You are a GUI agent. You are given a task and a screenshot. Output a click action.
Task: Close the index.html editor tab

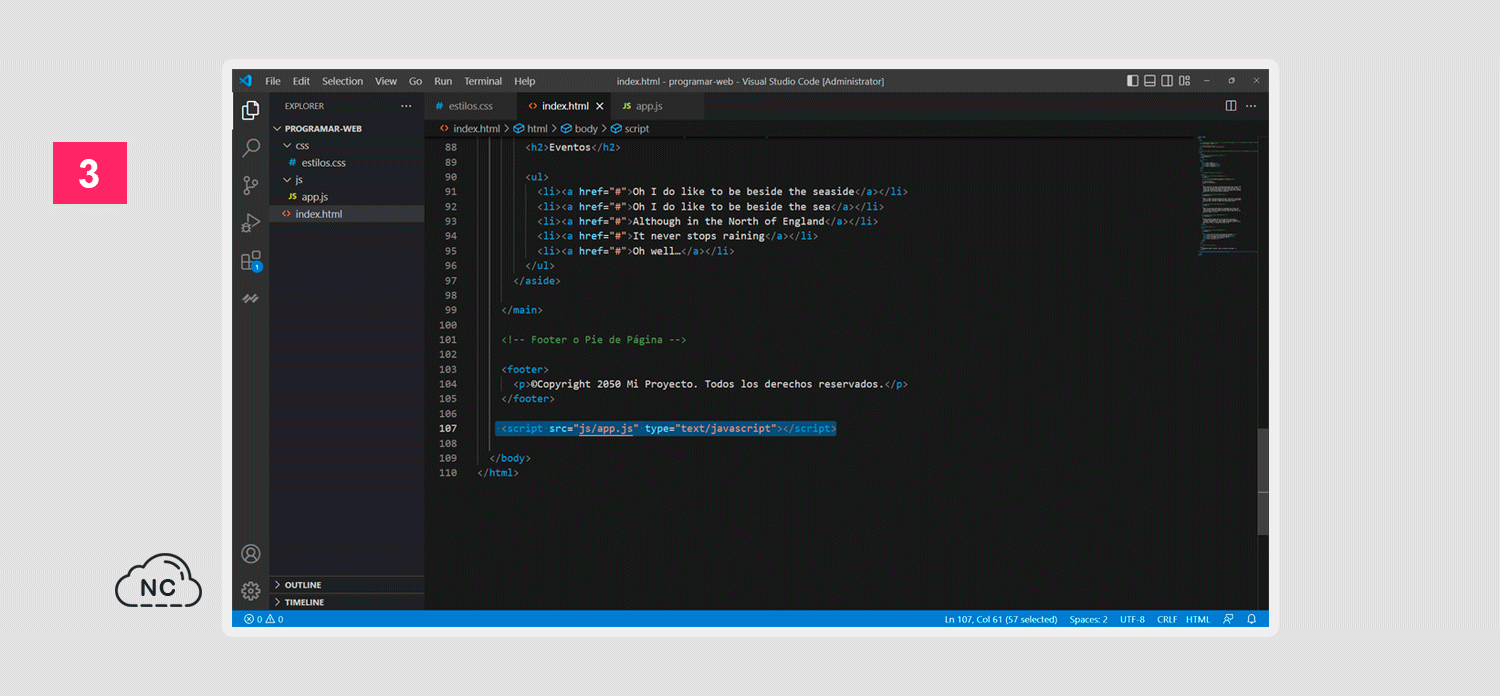coord(600,106)
